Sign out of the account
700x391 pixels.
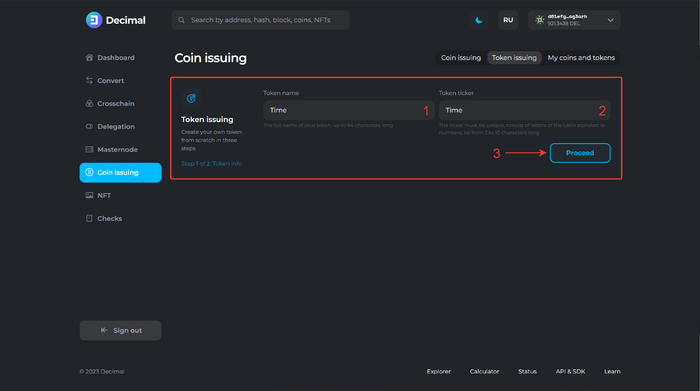click(x=121, y=330)
